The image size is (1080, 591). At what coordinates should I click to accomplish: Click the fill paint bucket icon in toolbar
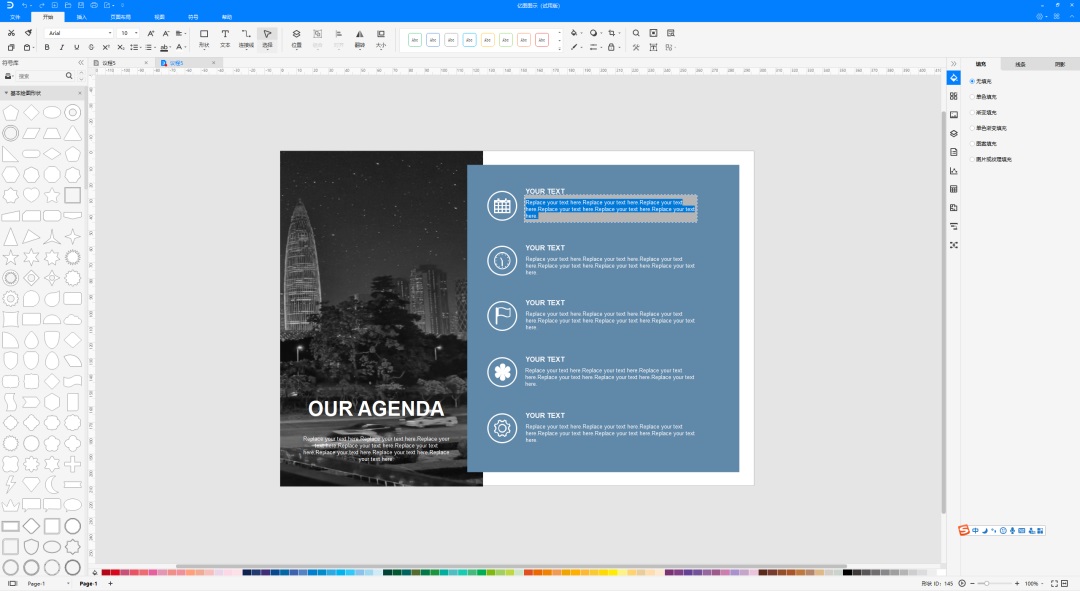click(x=574, y=33)
